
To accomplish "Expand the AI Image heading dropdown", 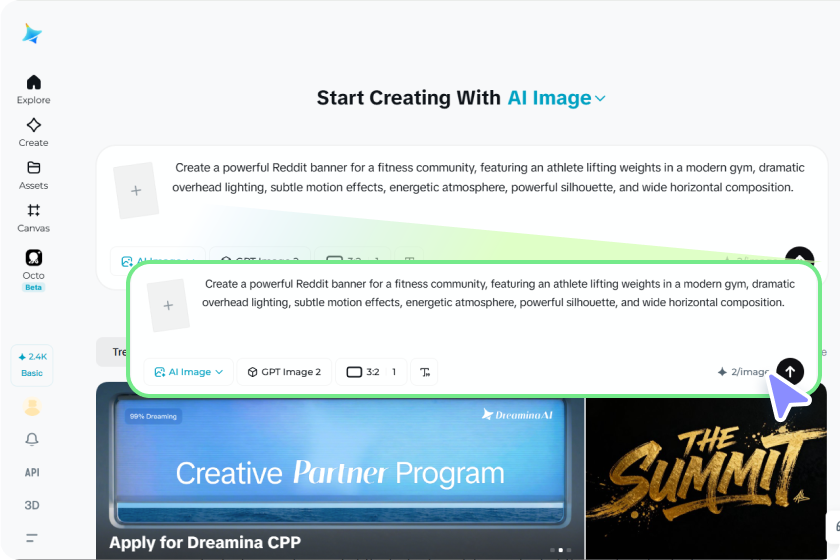I will [x=557, y=98].
